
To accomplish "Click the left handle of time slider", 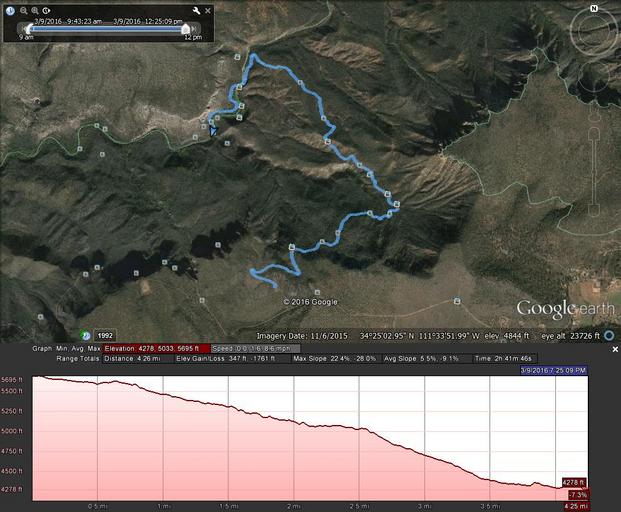I will click(x=29, y=30).
